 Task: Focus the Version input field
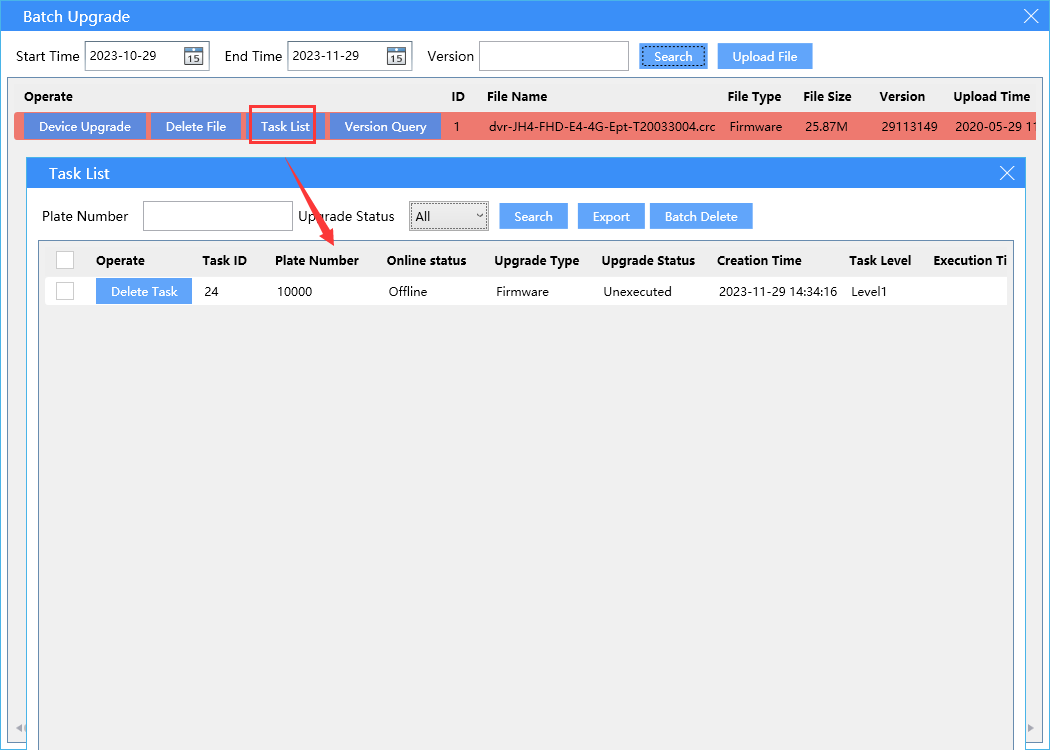coord(554,56)
